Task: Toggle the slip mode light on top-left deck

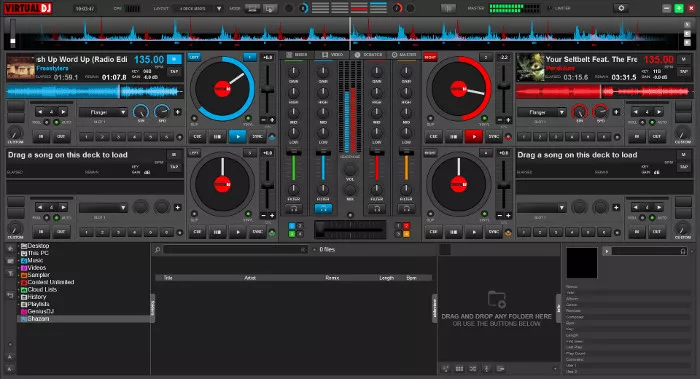Action: click(194, 118)
